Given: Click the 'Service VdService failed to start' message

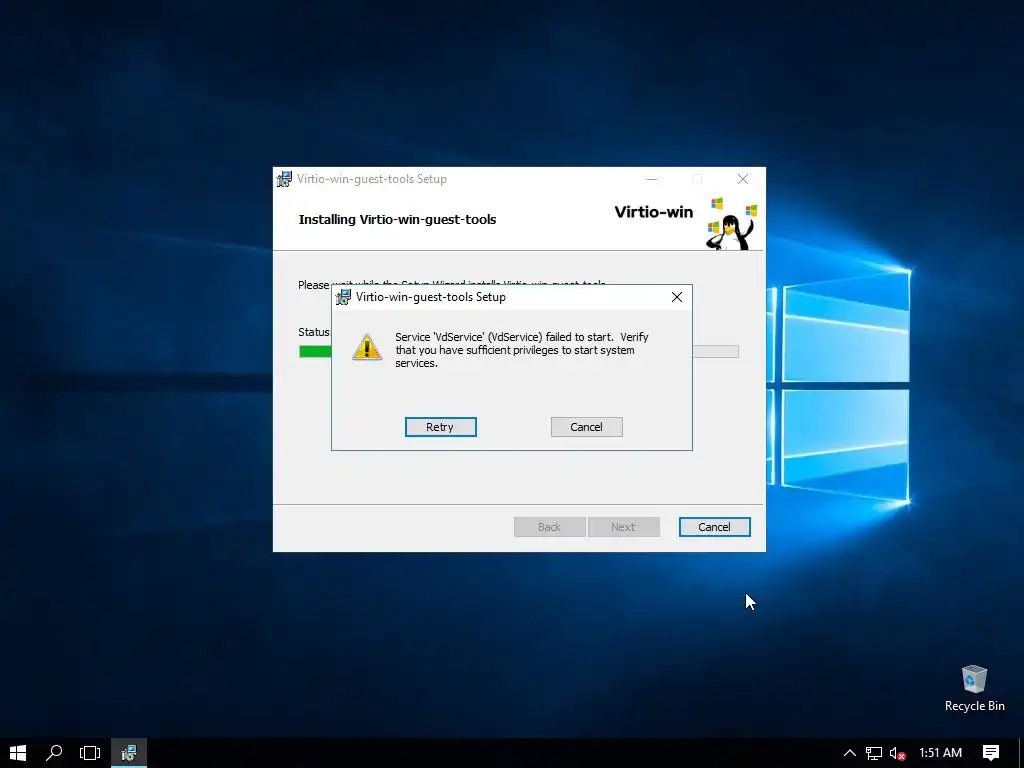Looking at the screenshot, I should pos(521,350).
